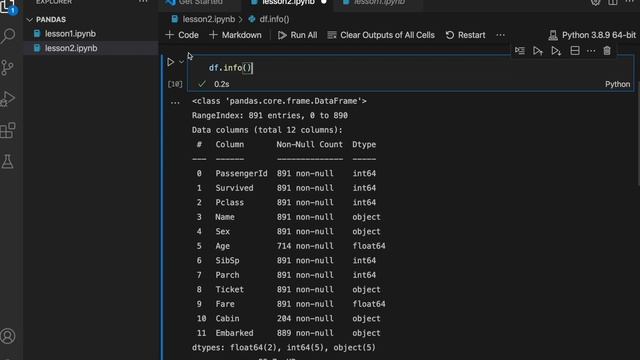640x360 pixels.
Task: Switch to the lesson2.ipynb tab
Action: click(x=288, y=2)
